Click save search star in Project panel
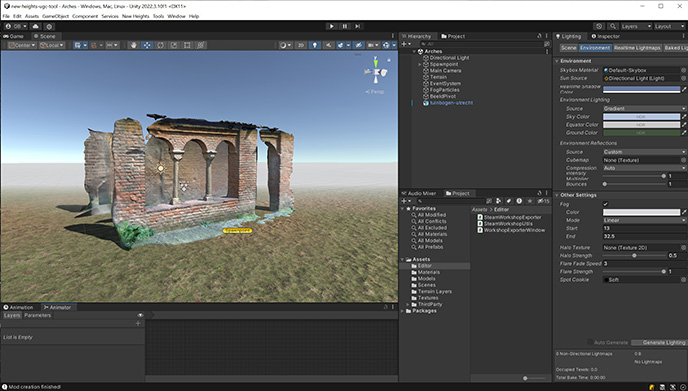688x391 pixels. tap(530, 201)
